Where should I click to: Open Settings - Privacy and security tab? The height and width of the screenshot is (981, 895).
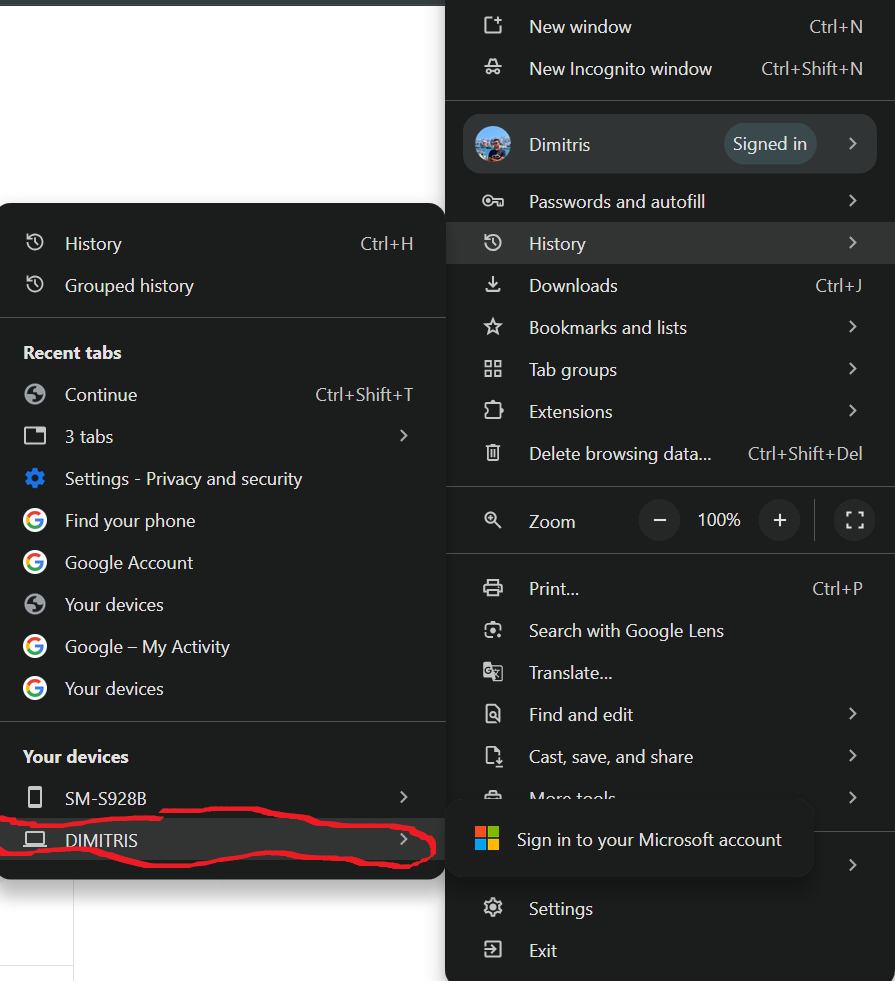pos(223,479)
